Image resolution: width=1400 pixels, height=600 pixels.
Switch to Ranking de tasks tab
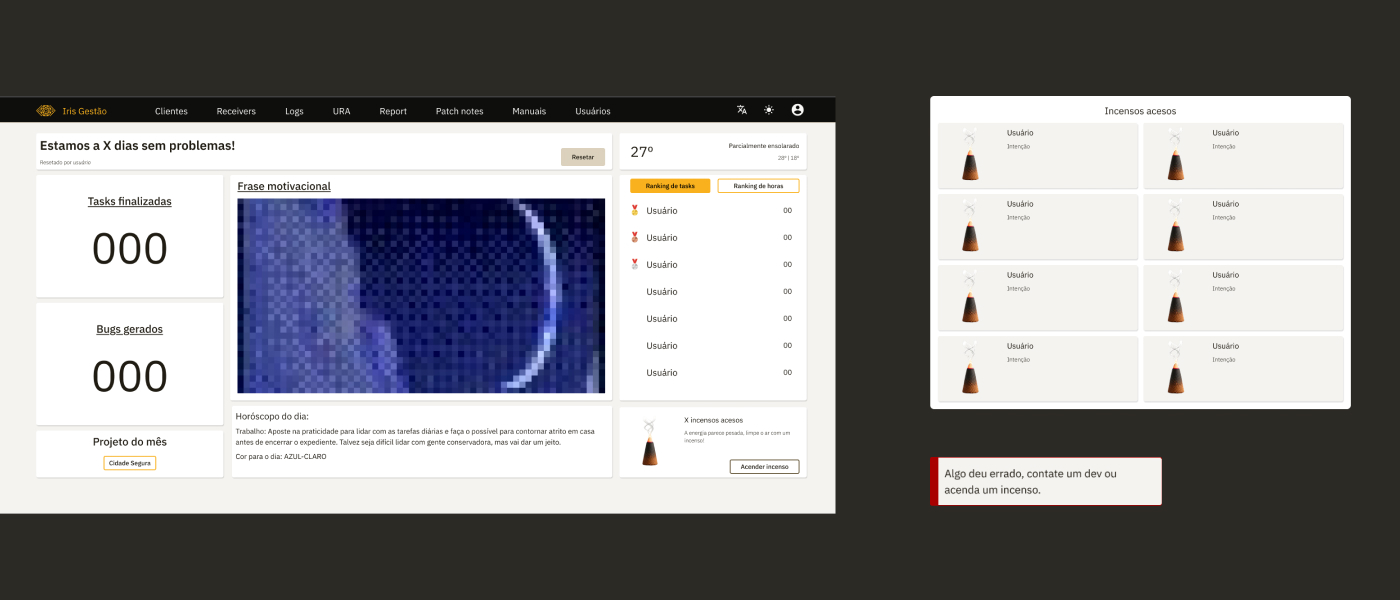(670, 186)
